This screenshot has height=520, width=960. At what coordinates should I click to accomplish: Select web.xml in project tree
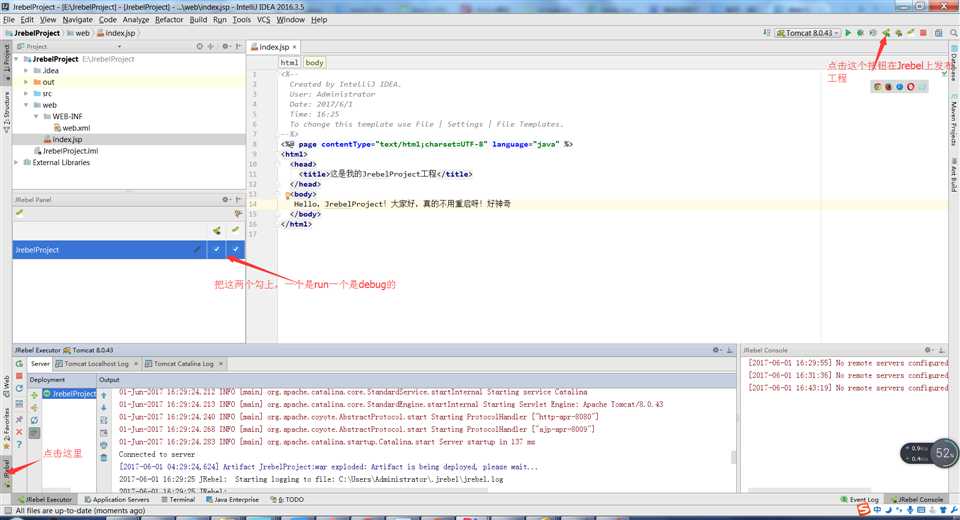pos(72,128)
